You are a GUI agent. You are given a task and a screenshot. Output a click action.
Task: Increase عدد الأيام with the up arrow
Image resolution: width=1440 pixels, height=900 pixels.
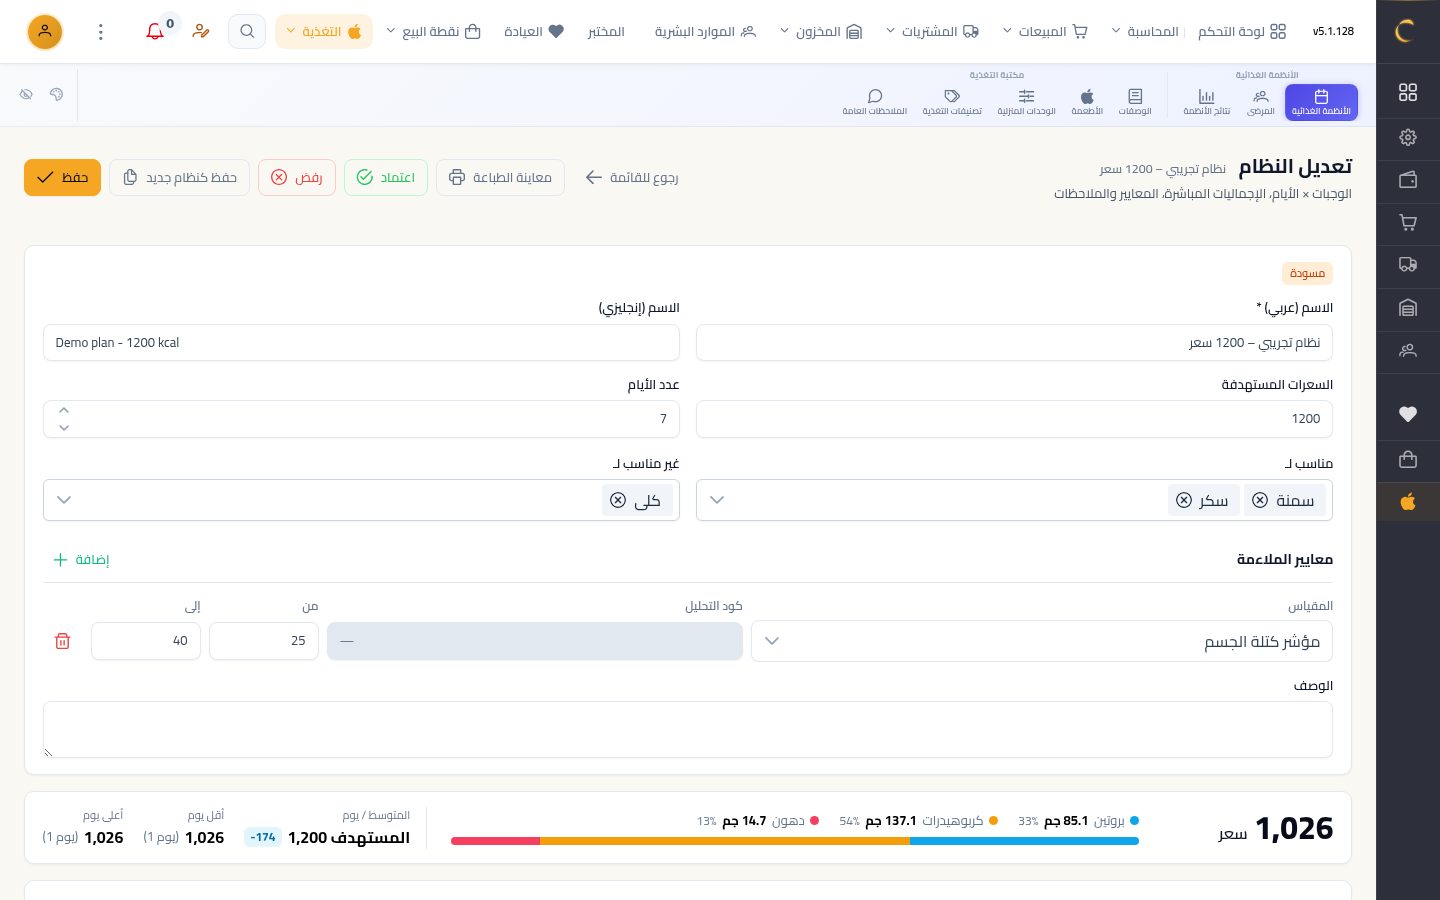pyautogui.click(x=64, y=410)
